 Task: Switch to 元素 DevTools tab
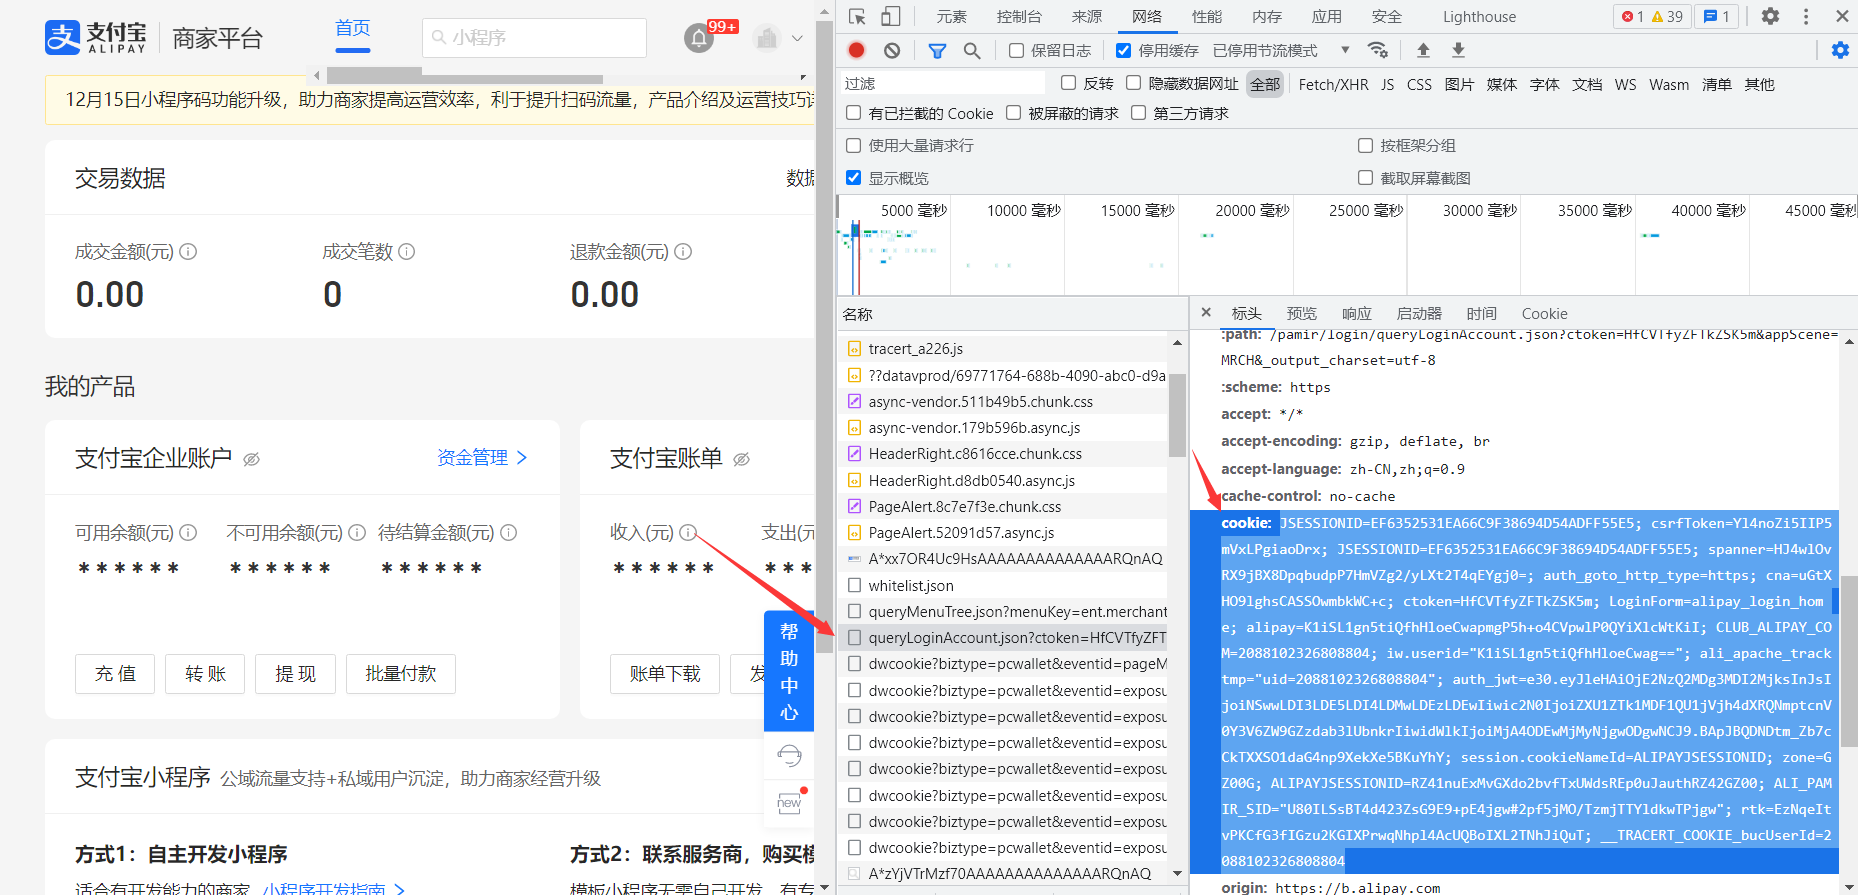pos(951,16)
